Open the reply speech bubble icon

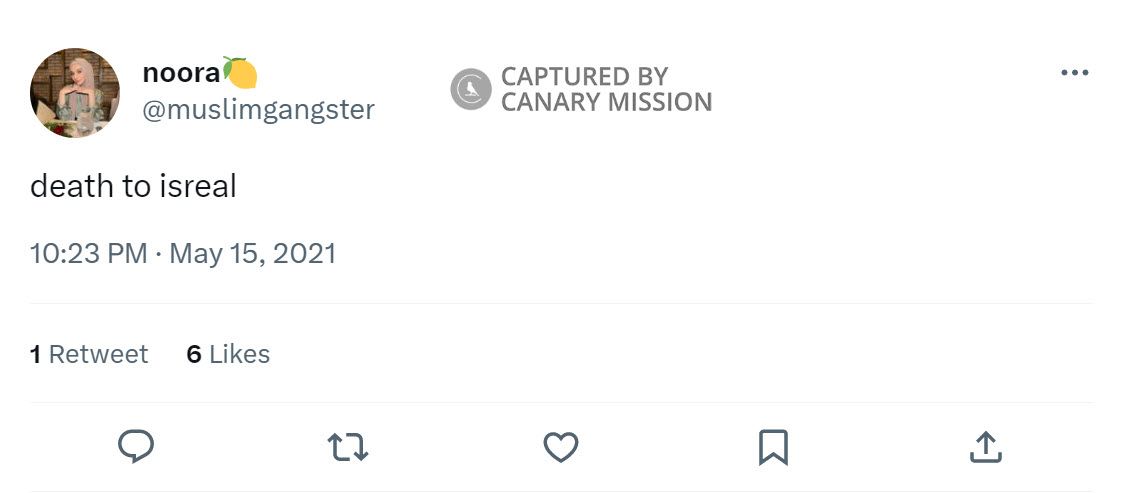point(136,447)
